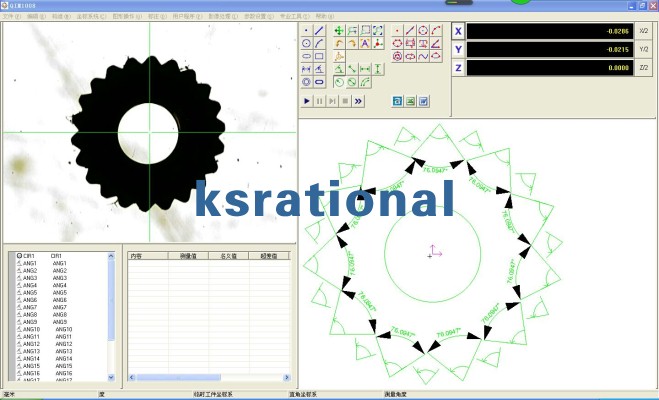Click the green horizontal dimension tool
Screen dimensions: 659x400
365,69
